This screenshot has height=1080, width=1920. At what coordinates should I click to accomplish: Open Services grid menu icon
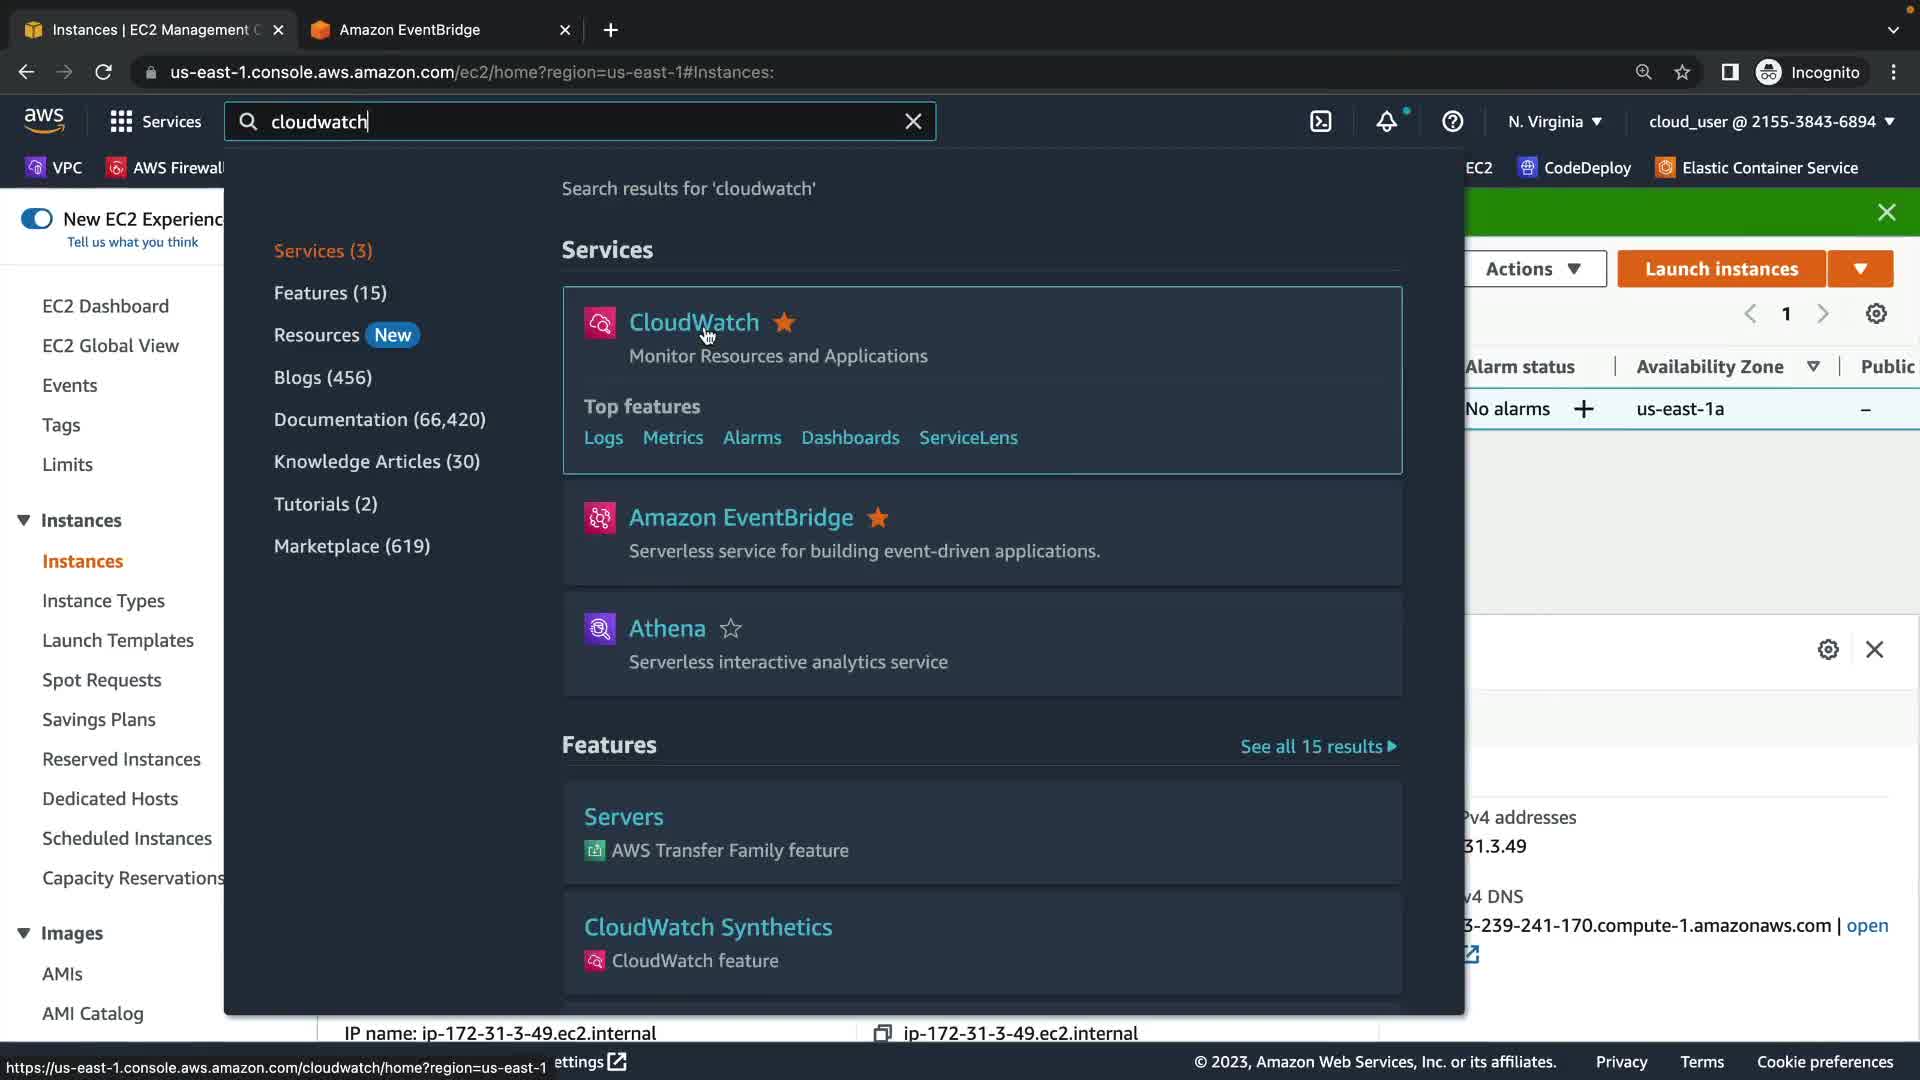[121, 122]
